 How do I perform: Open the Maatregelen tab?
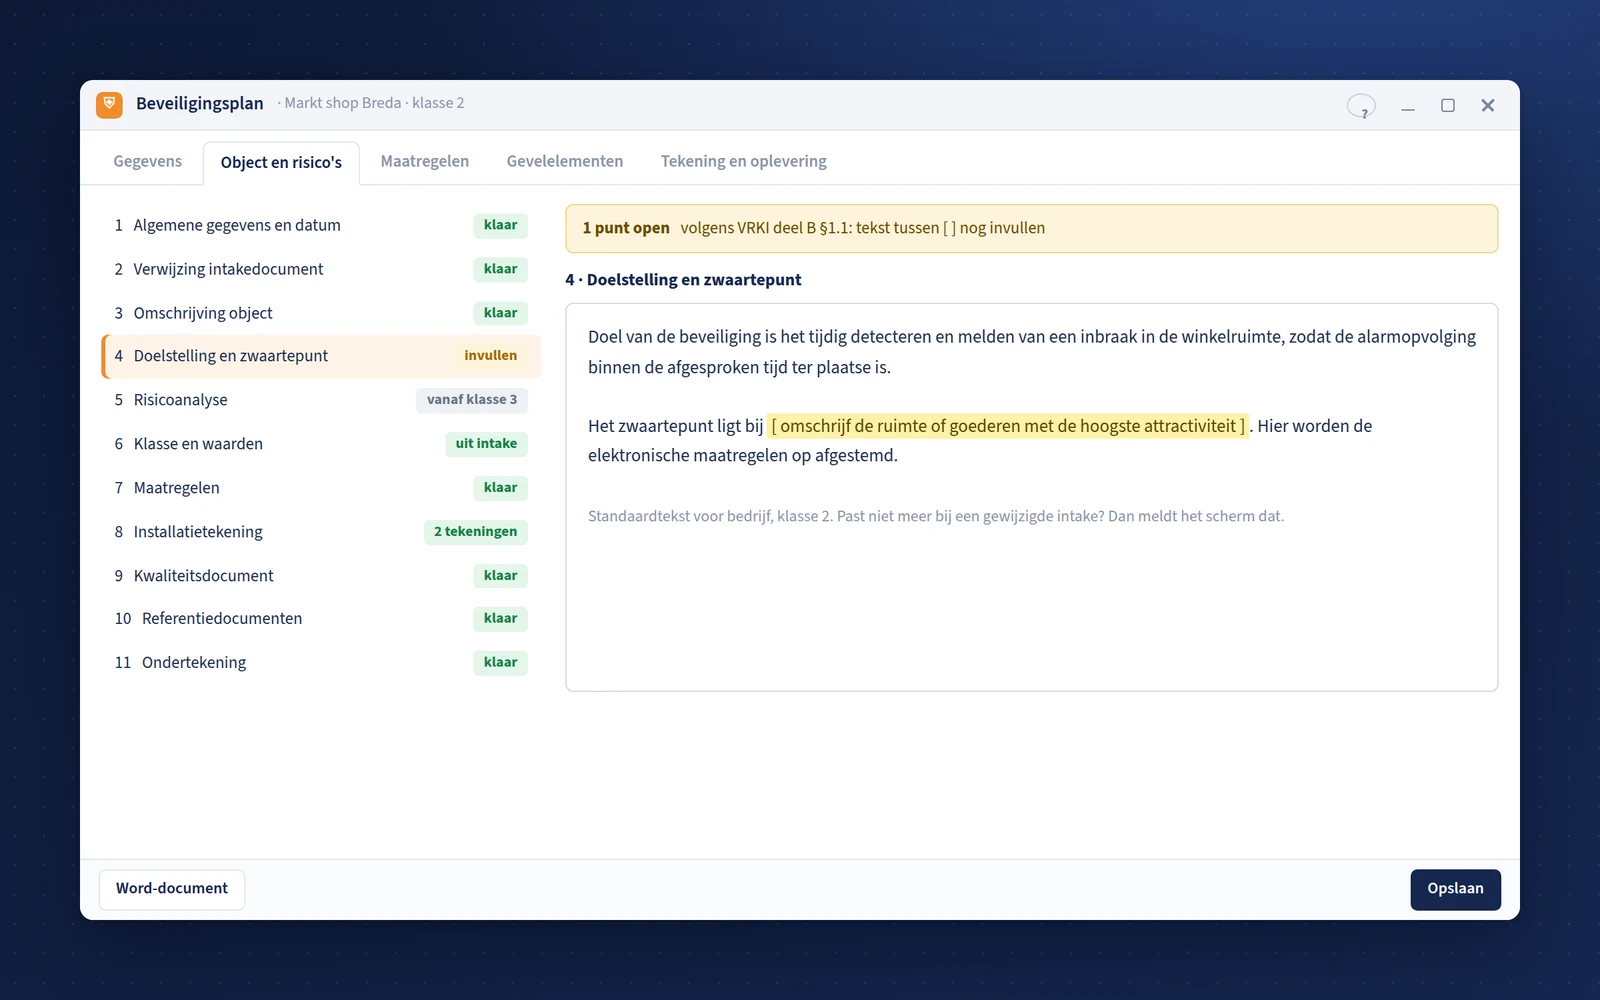click(425, 162)
